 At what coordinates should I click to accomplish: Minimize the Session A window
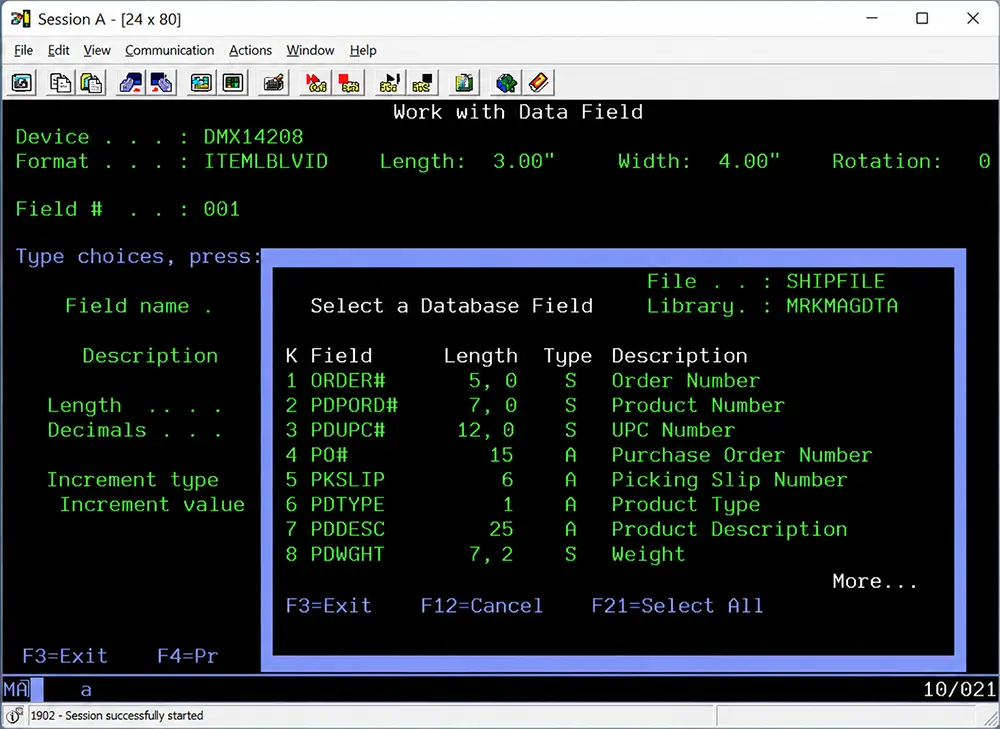872,18
